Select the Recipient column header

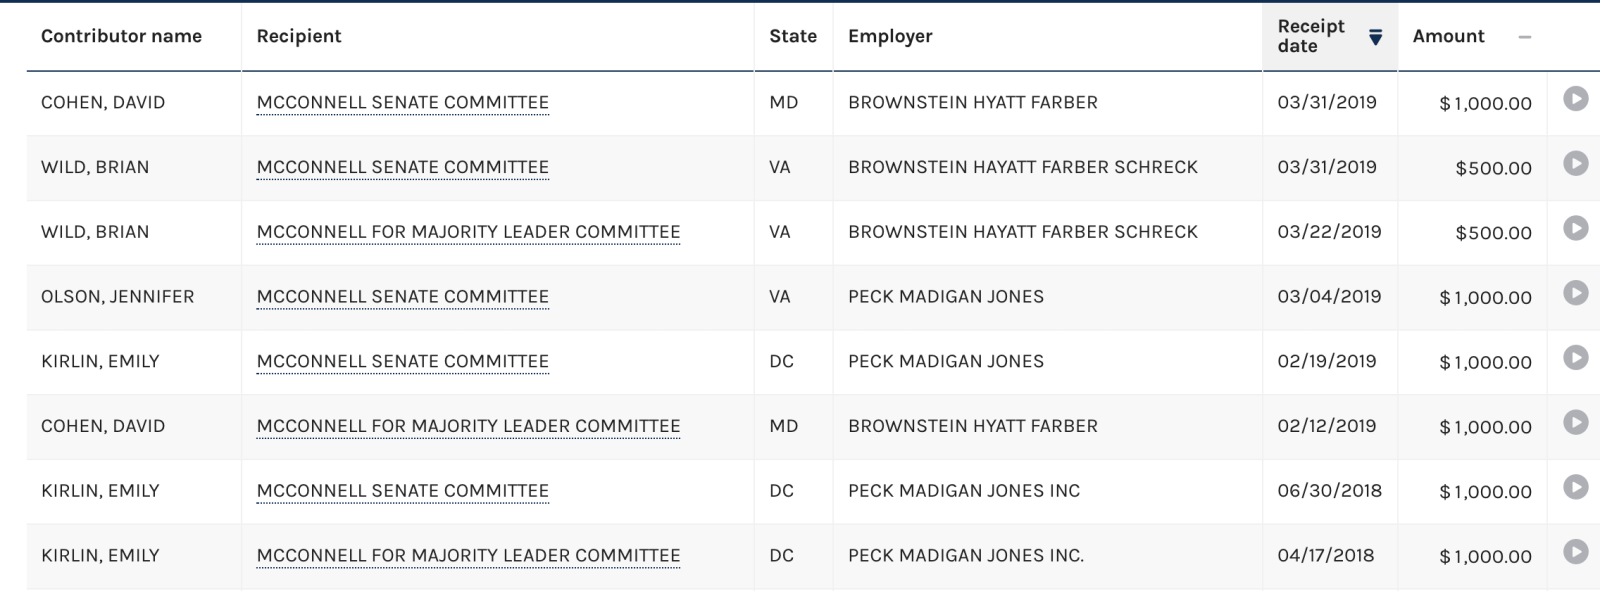tap(299, 36)
